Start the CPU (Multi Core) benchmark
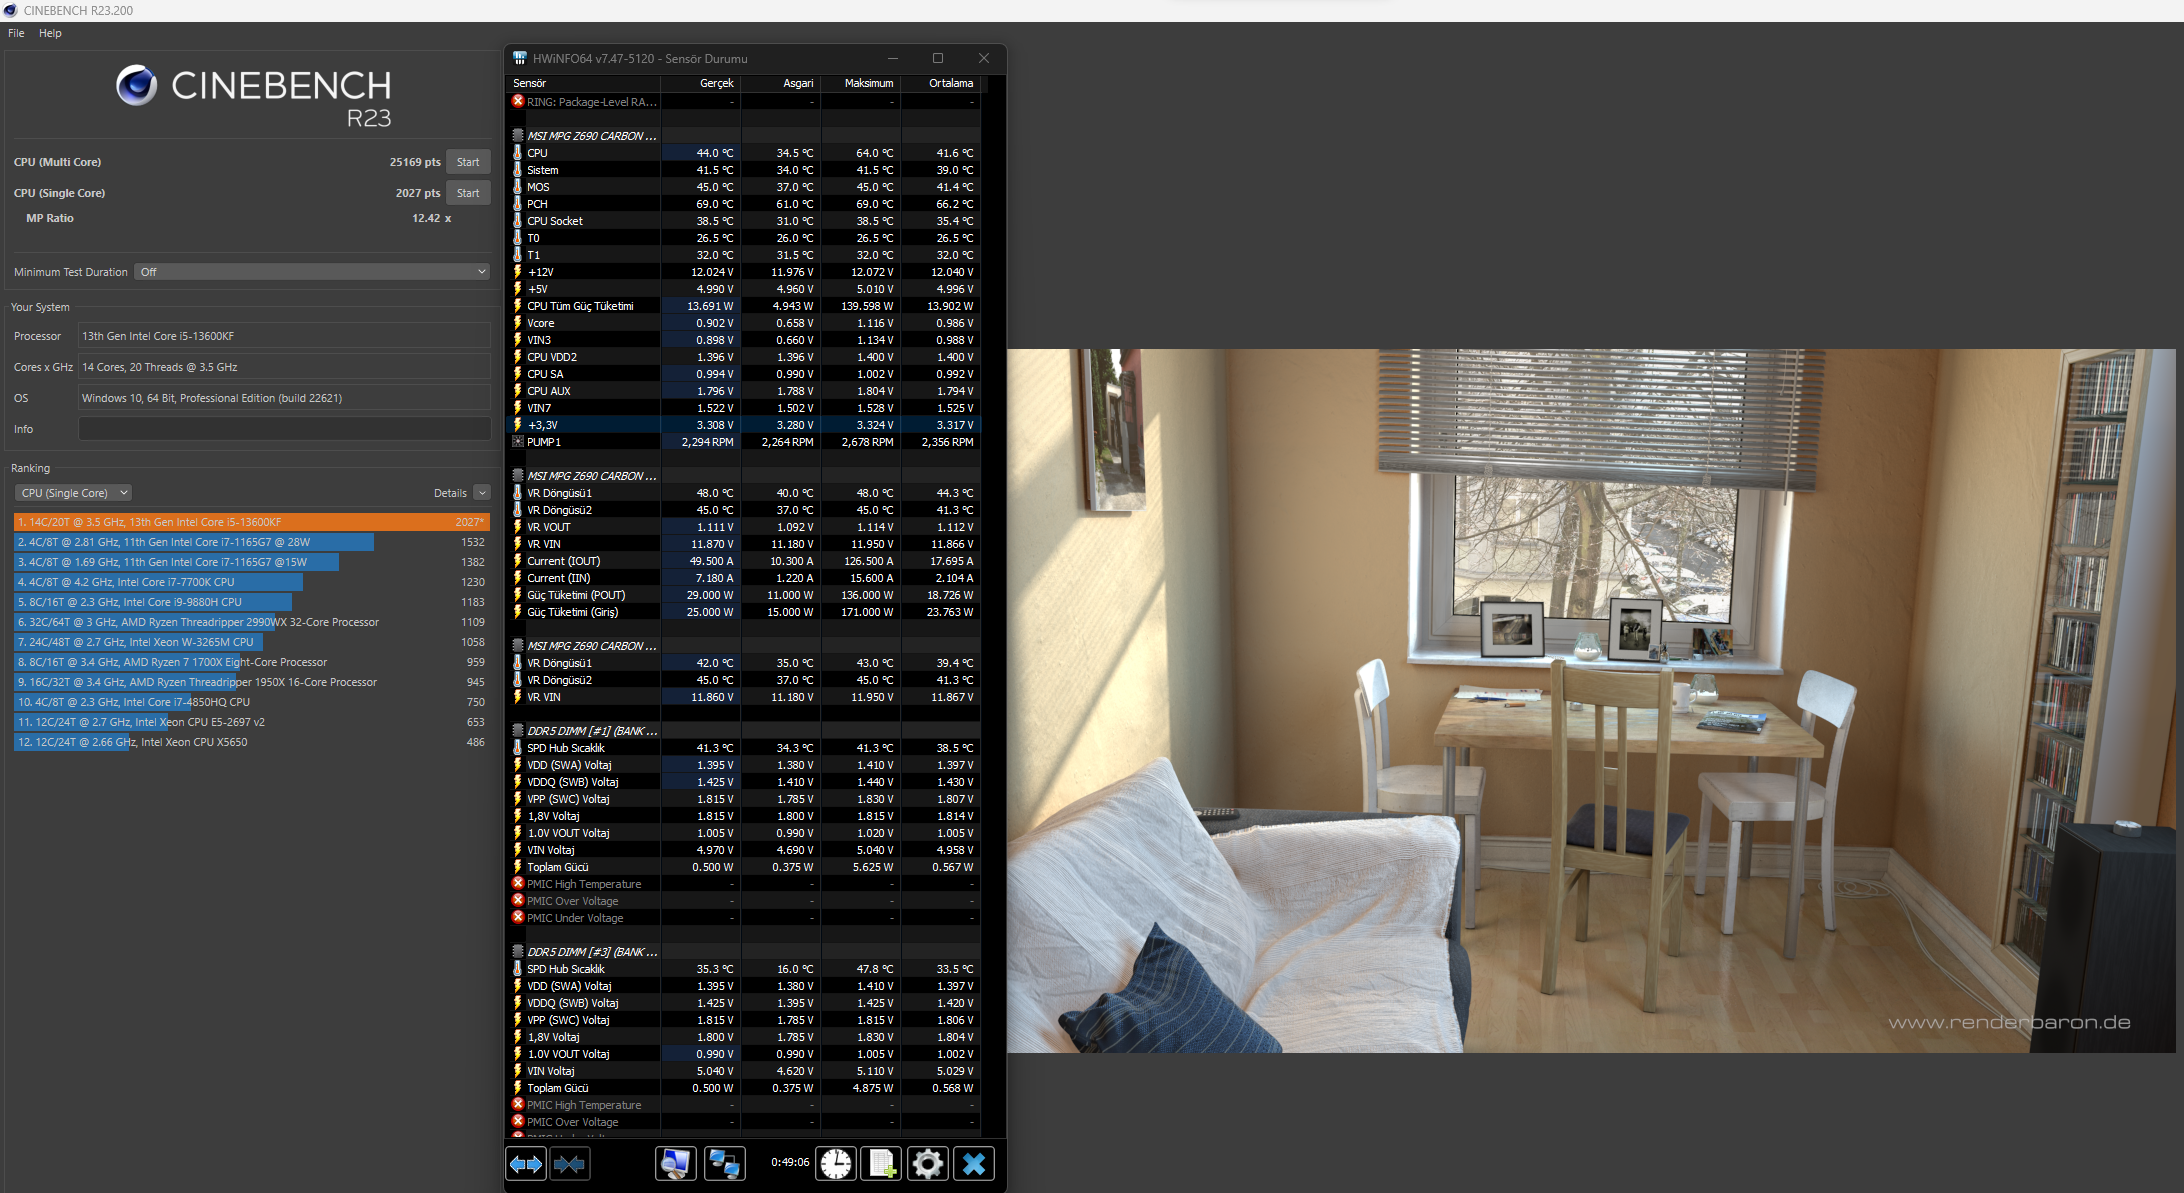Image resolution: width=2184 pixels, height=1193 pixels. pos(468,162)
